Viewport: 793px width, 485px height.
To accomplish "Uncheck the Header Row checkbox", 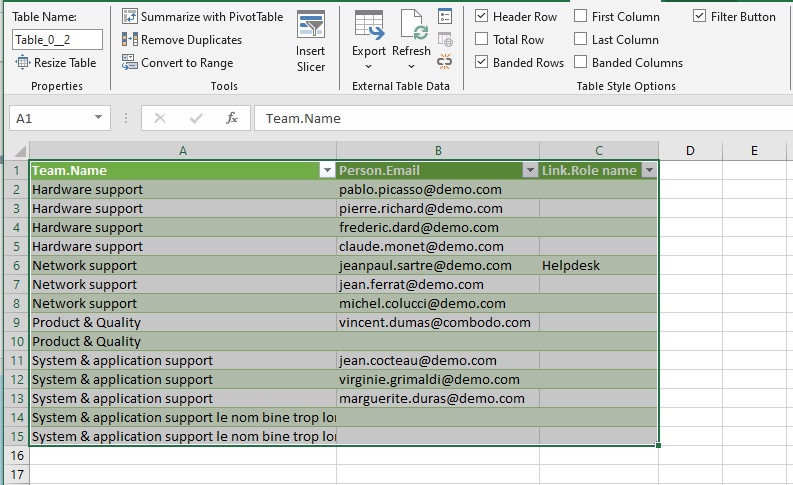I will click(482, 17).
